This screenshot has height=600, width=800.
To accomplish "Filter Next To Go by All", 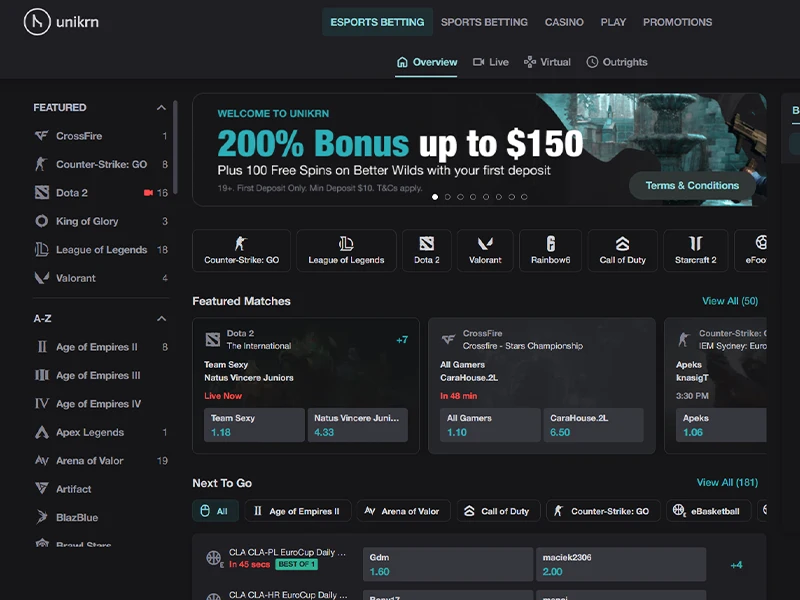I will click(x=215, y=511).
